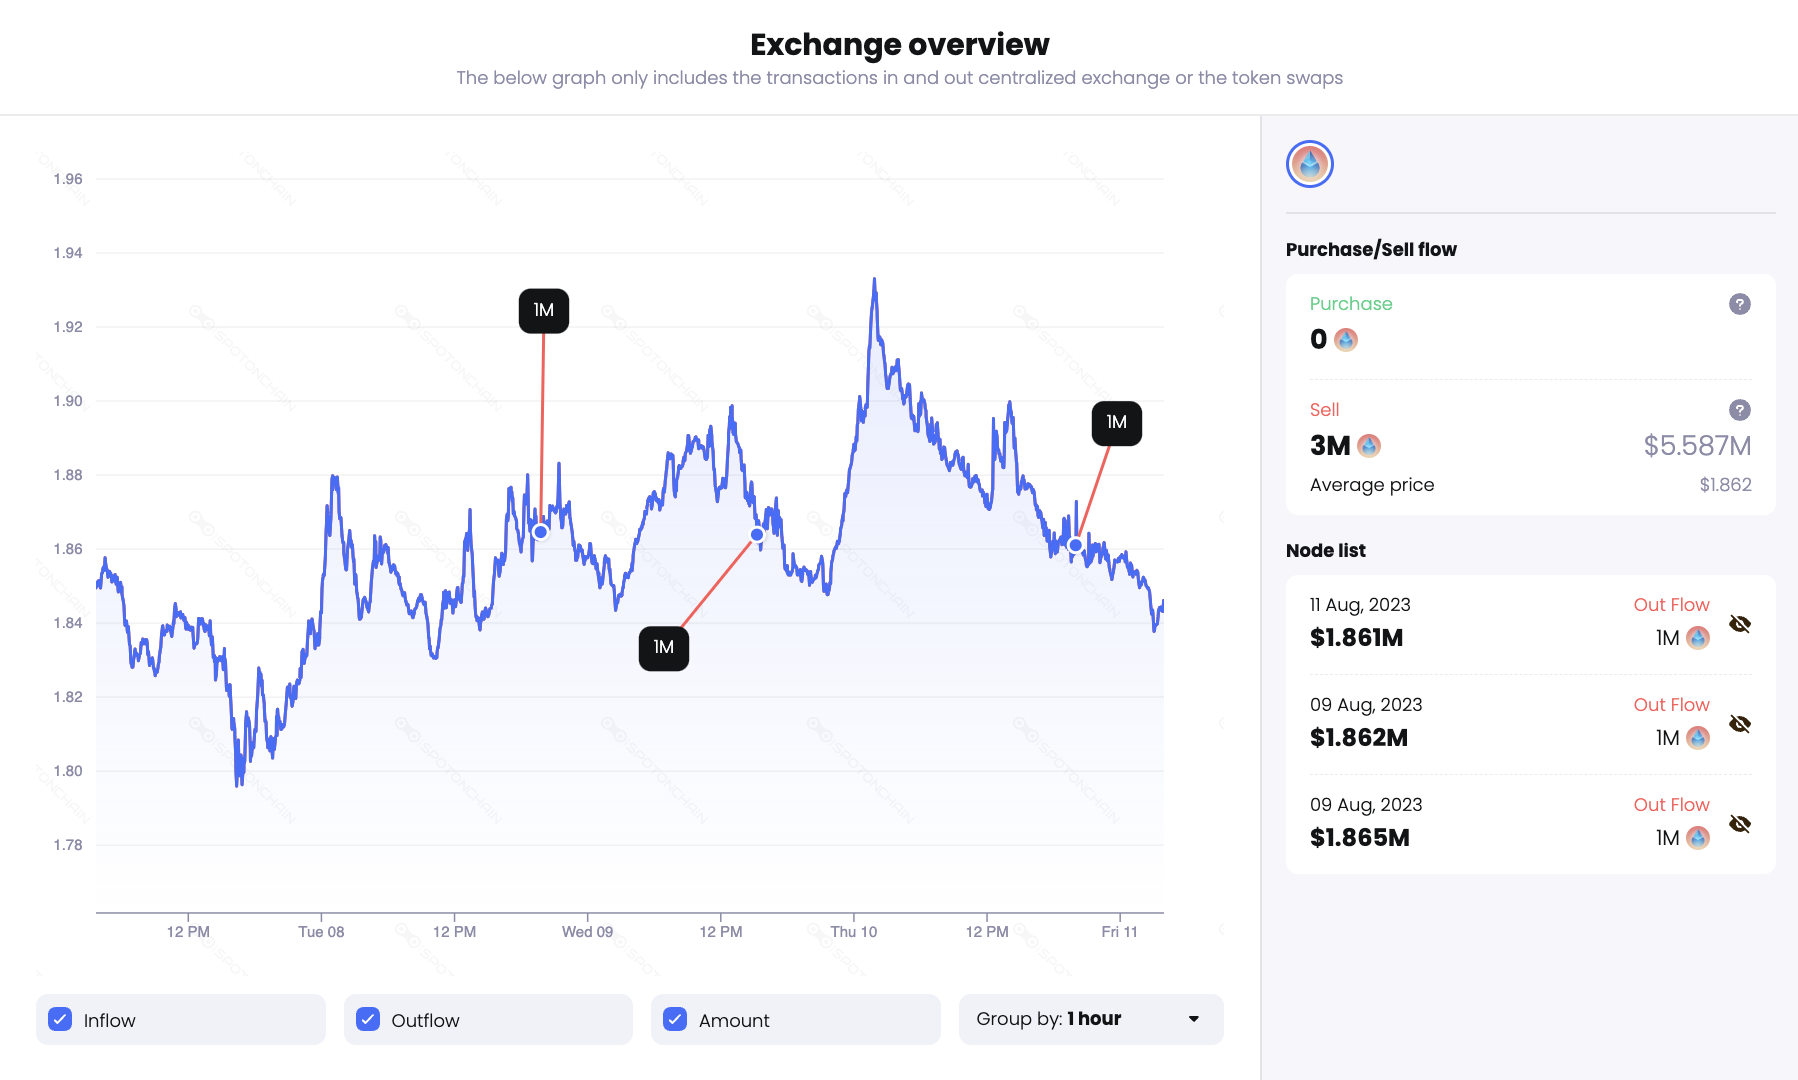This screenshot has height=1080, width=1798.
Task: Toggle the Amount checkbox off
Action: (675, 1019)
